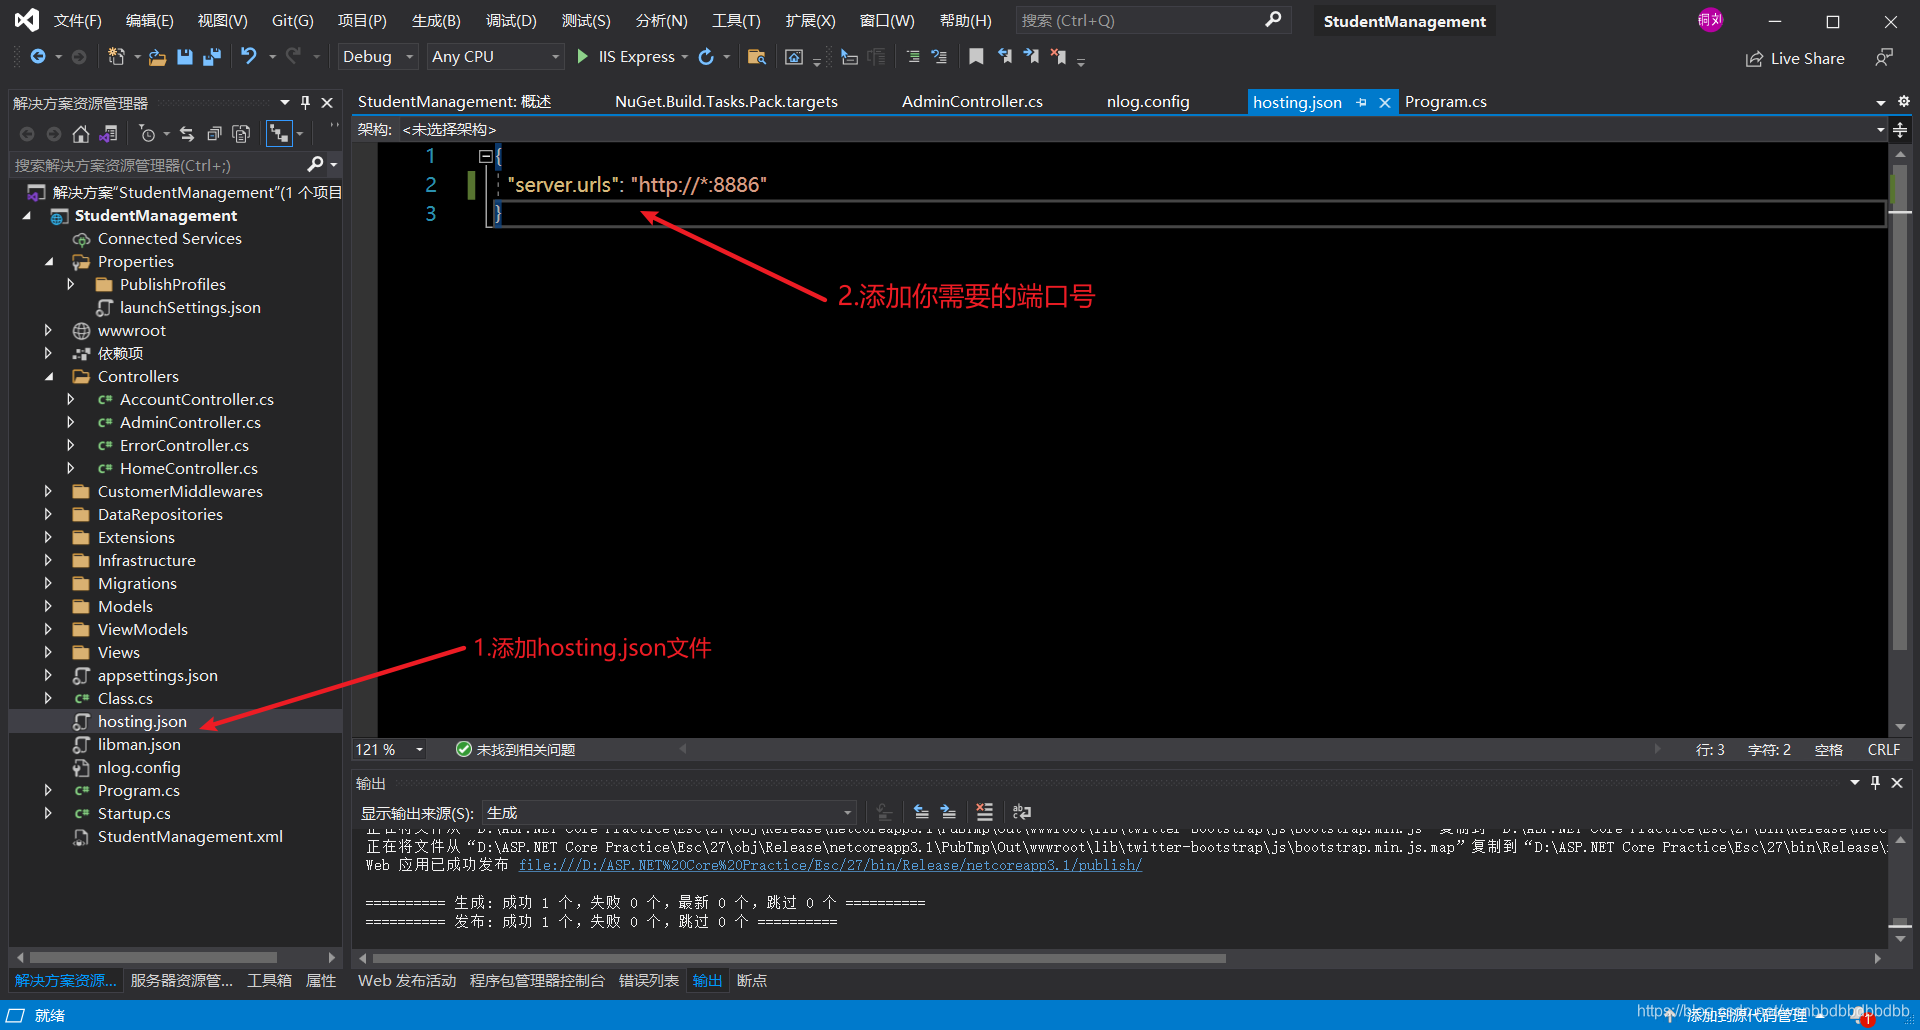1920x1030 pixels.
Task: Open the 调试(D) menu
Action: pyautogui.click(x=511, y=20)
